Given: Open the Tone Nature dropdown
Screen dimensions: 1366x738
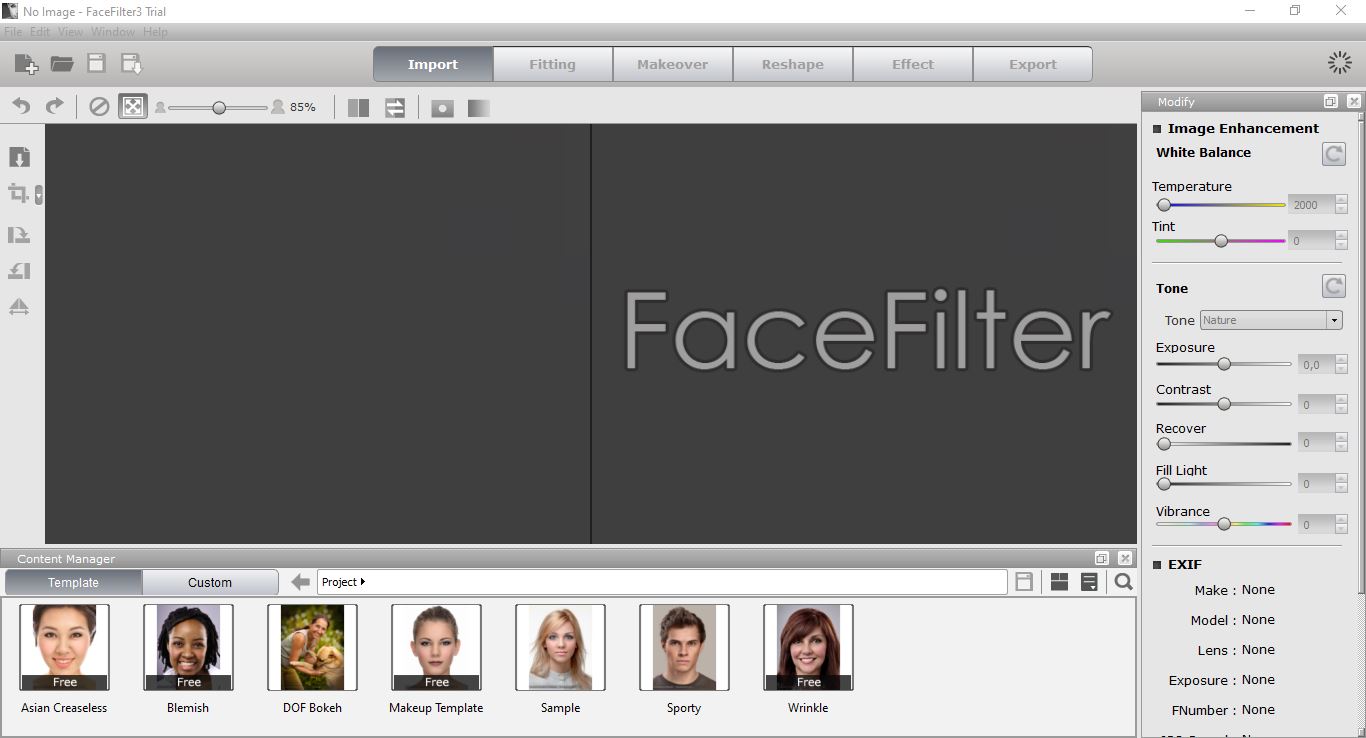Looking at the screenshot, I should pos(1270,320).
